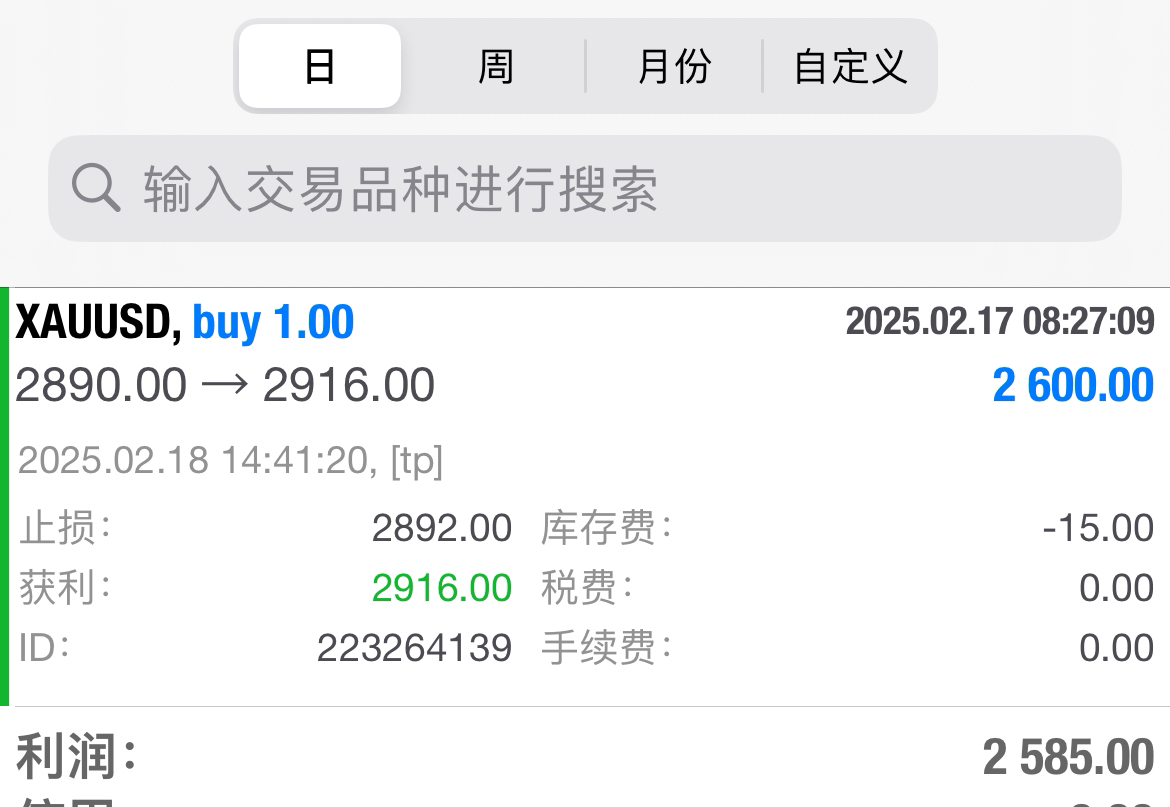Tap the blue buy 1.00 label

273,323
